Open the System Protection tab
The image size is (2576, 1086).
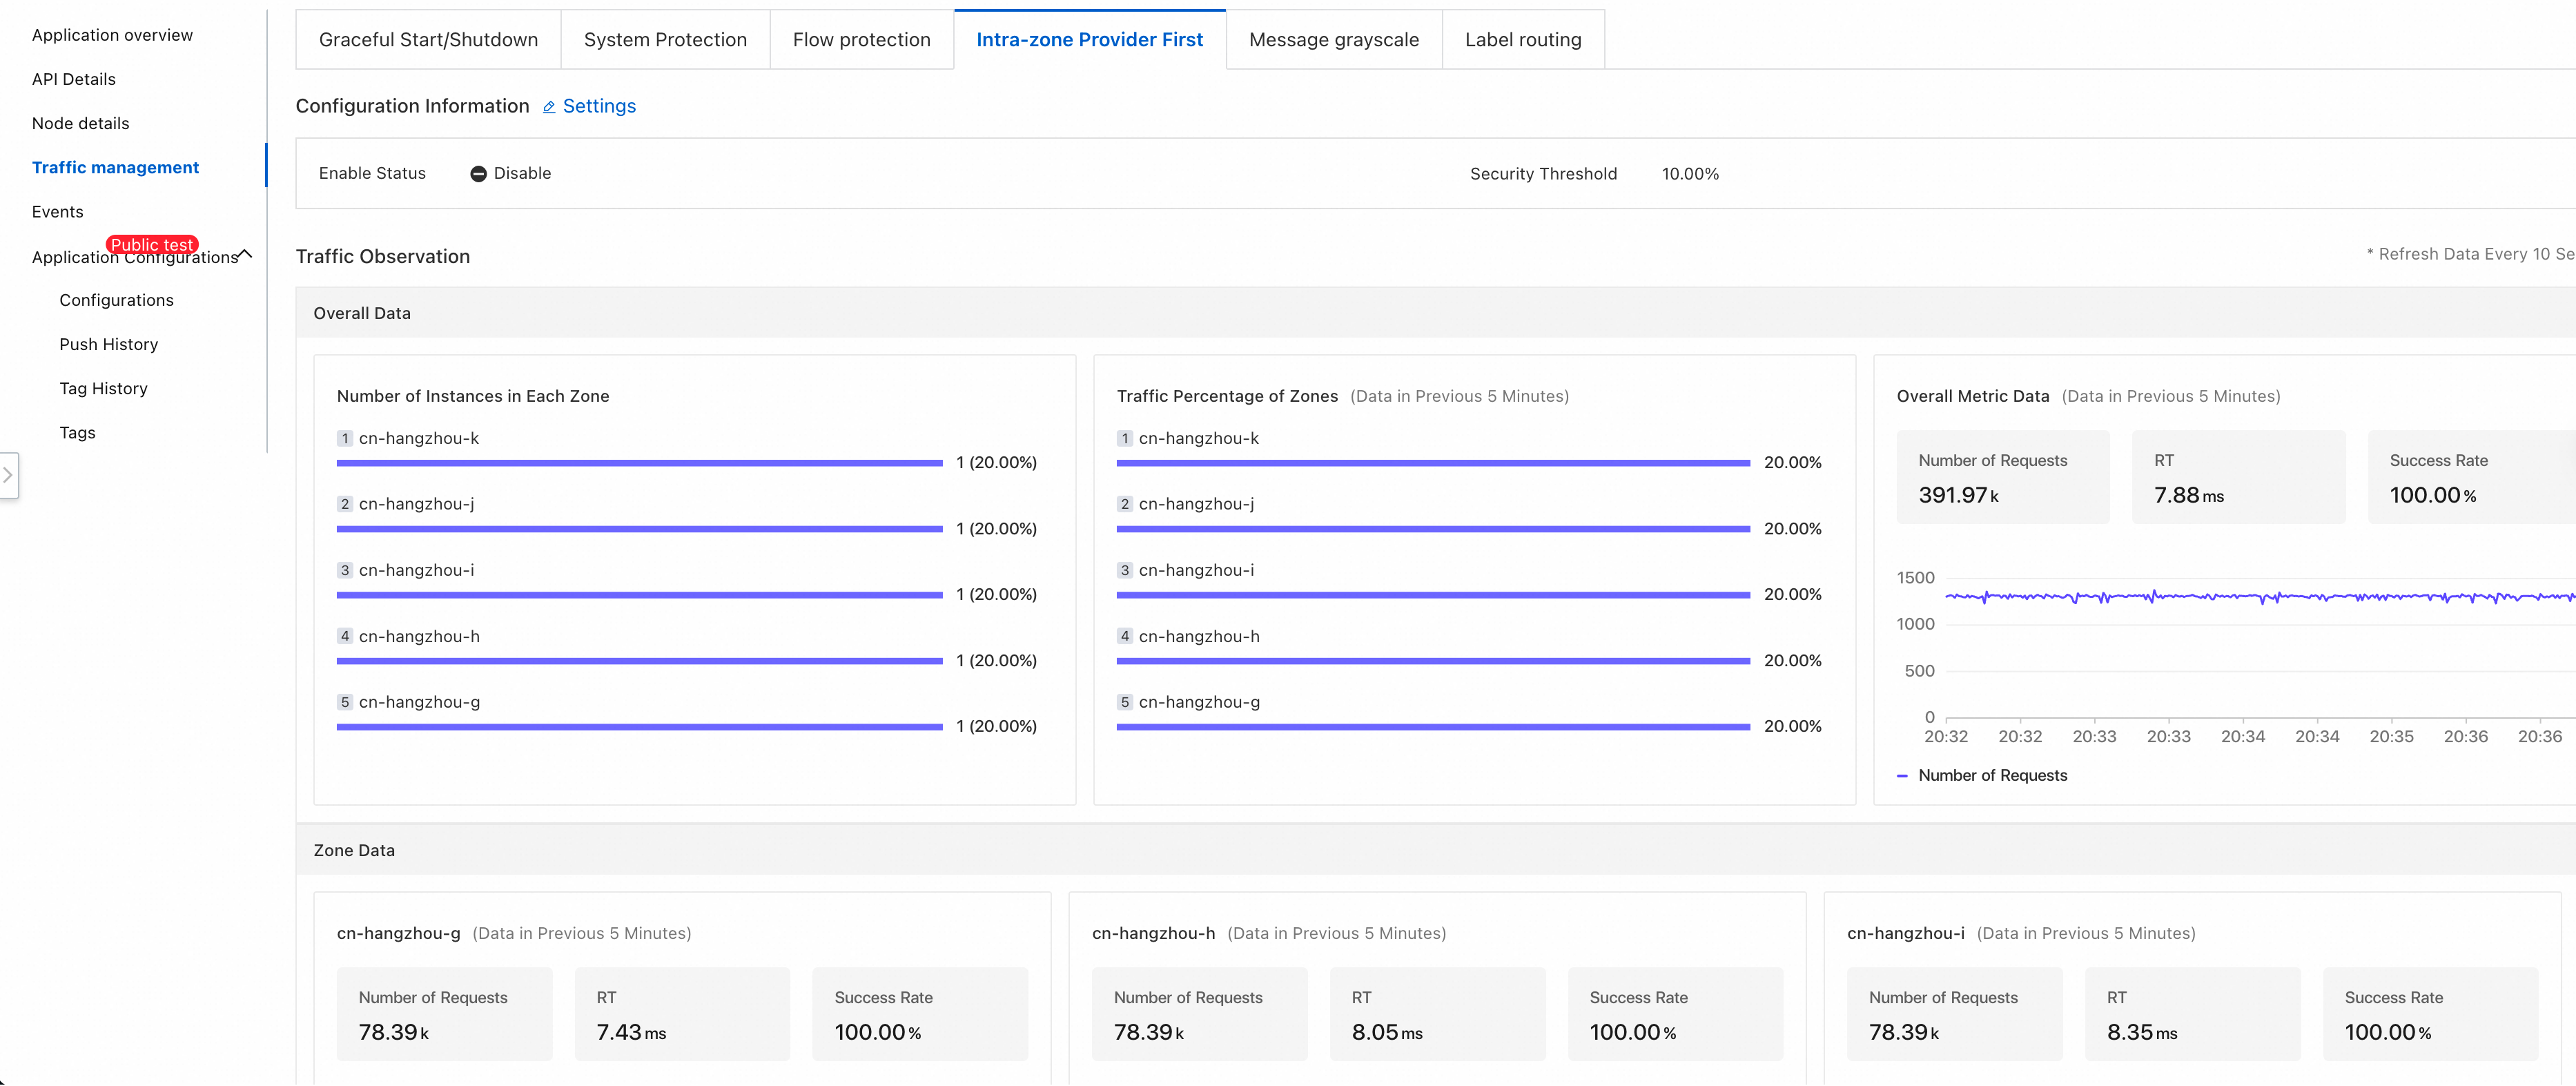click(x=665, y=40)
